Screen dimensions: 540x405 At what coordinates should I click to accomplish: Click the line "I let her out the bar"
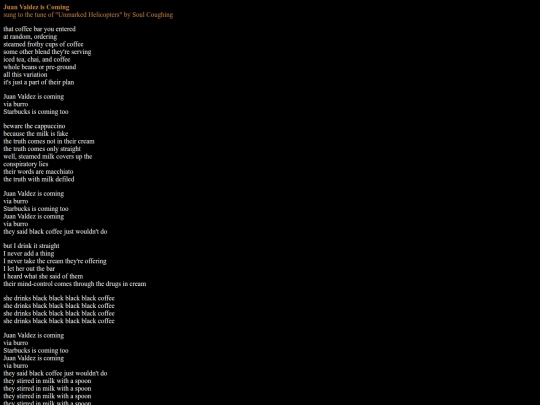(x=29, y=269)
